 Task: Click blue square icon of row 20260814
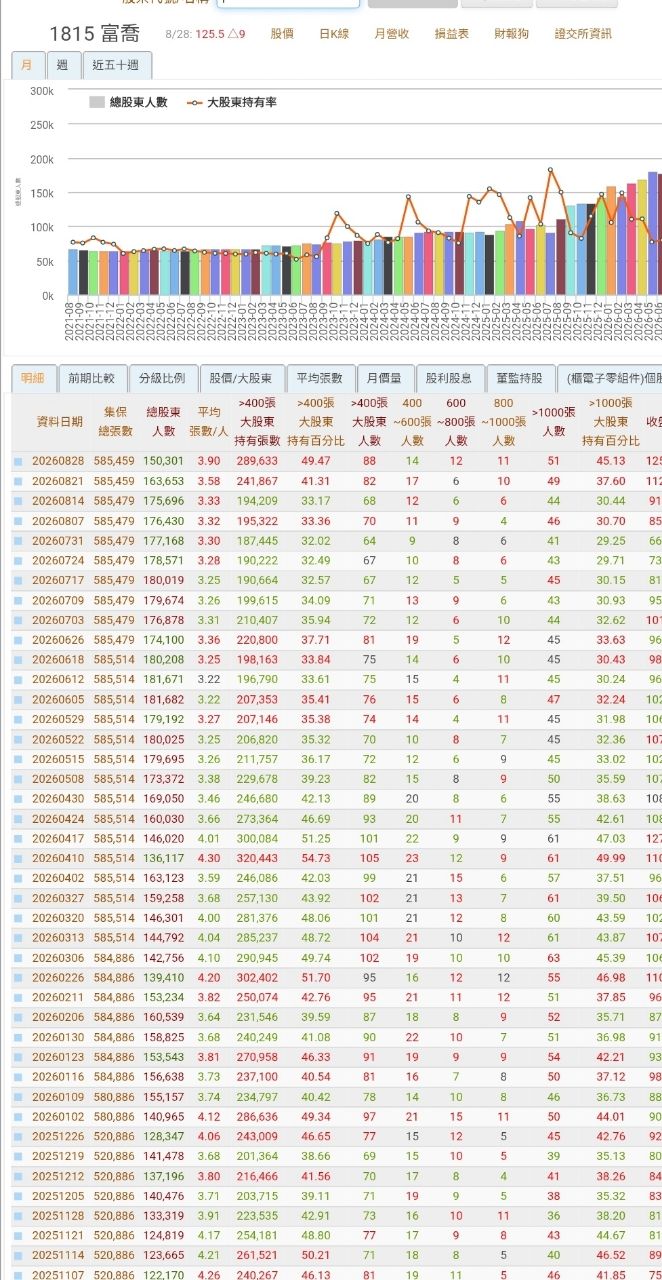click(x=18, y=501)
